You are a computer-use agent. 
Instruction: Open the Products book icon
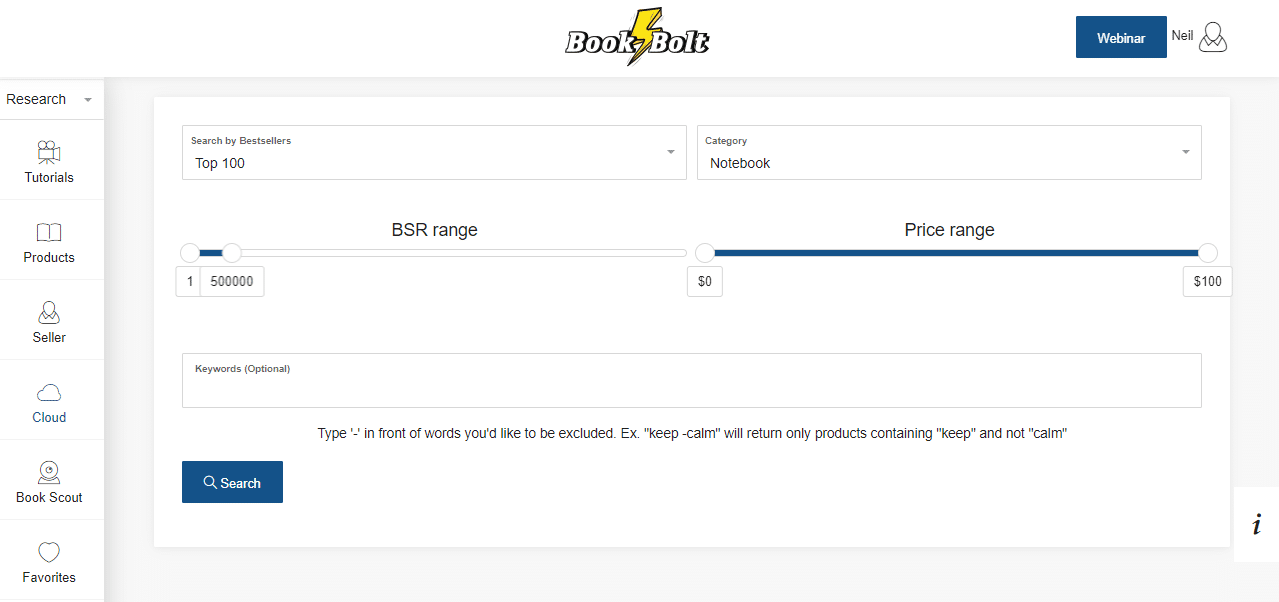pyautogui.click(x=49, y=233)
